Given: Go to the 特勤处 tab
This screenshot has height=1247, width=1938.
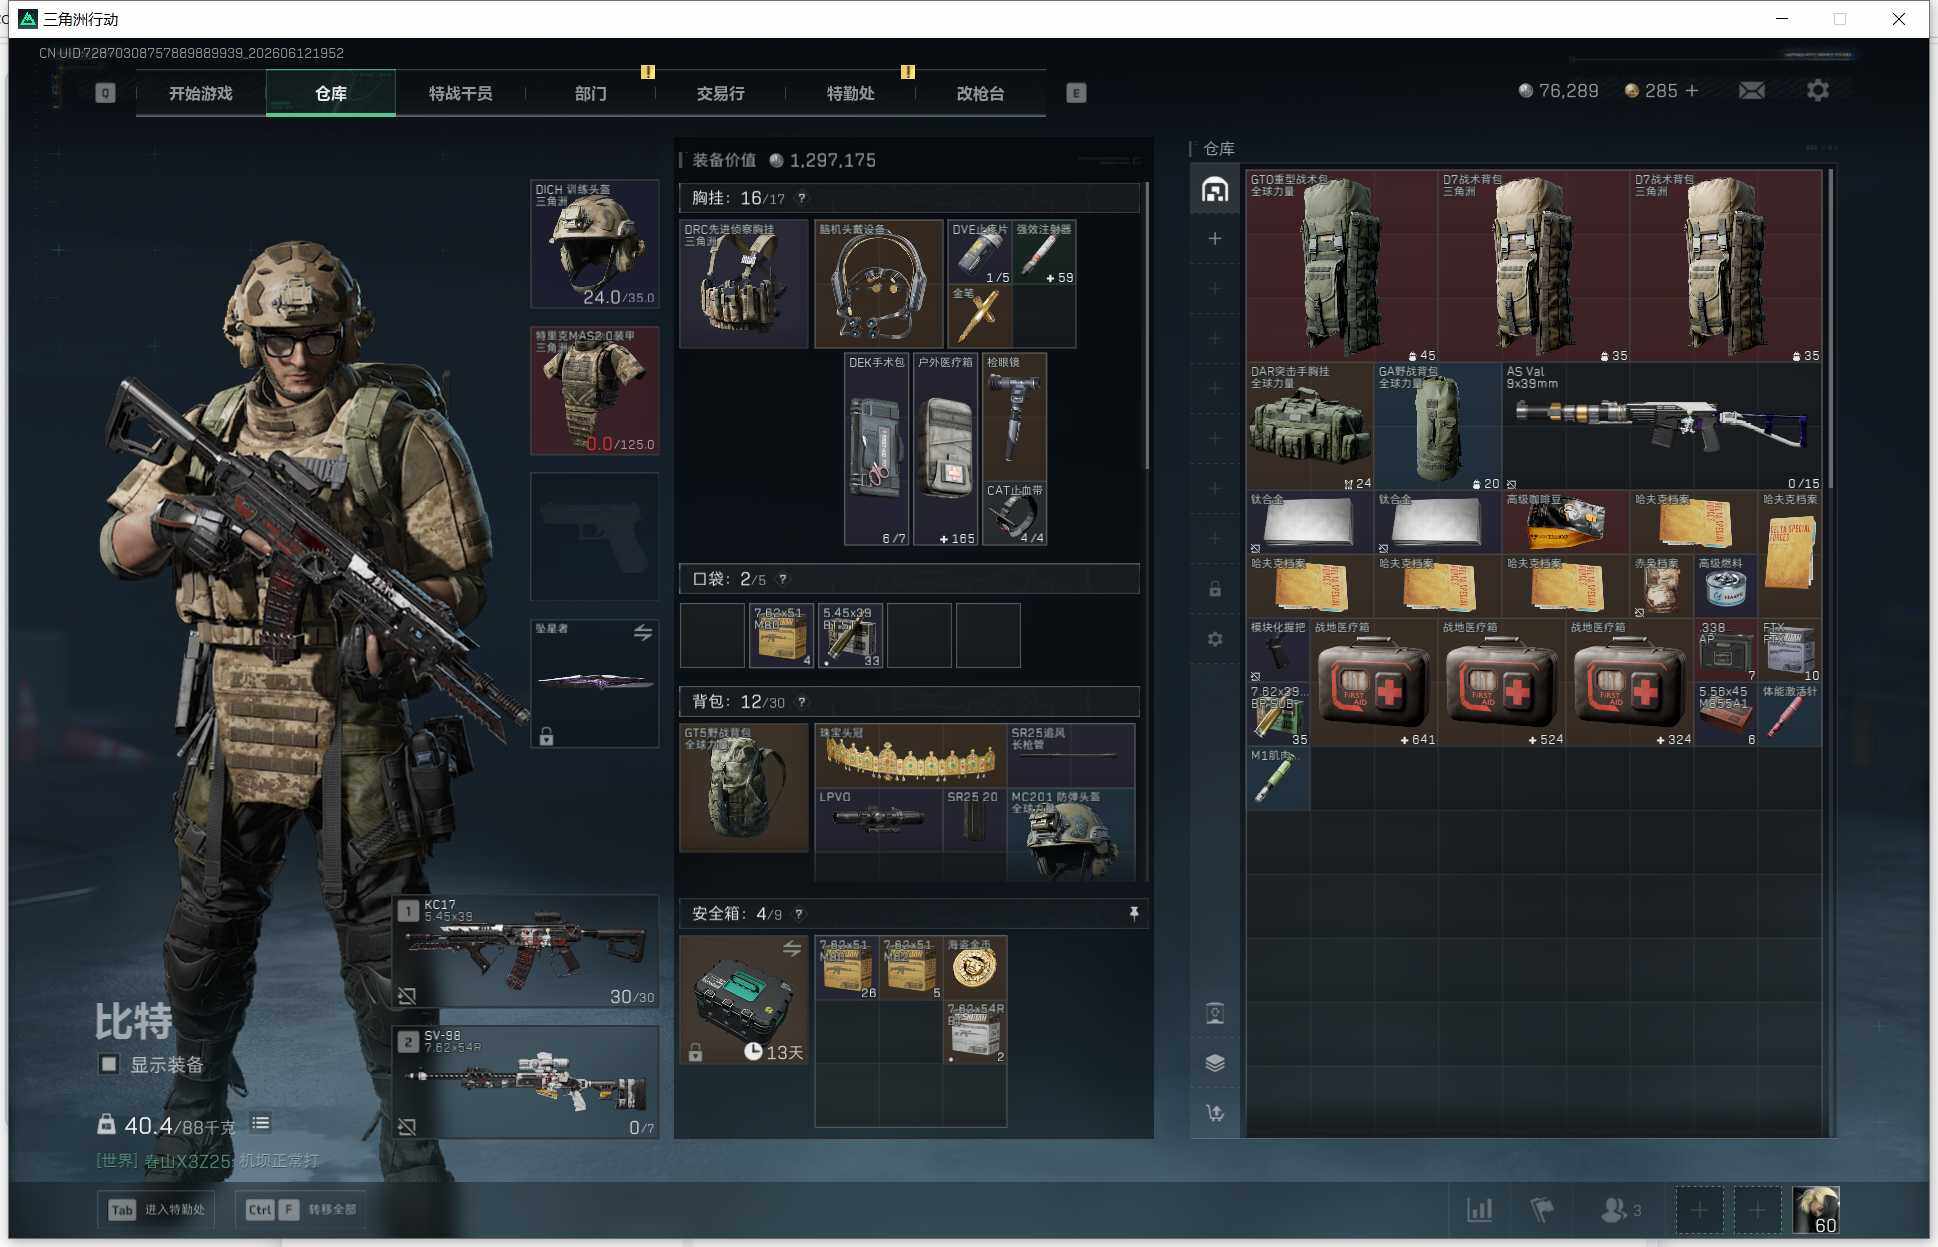Looking at the screenshot, I should coord(851,93).
